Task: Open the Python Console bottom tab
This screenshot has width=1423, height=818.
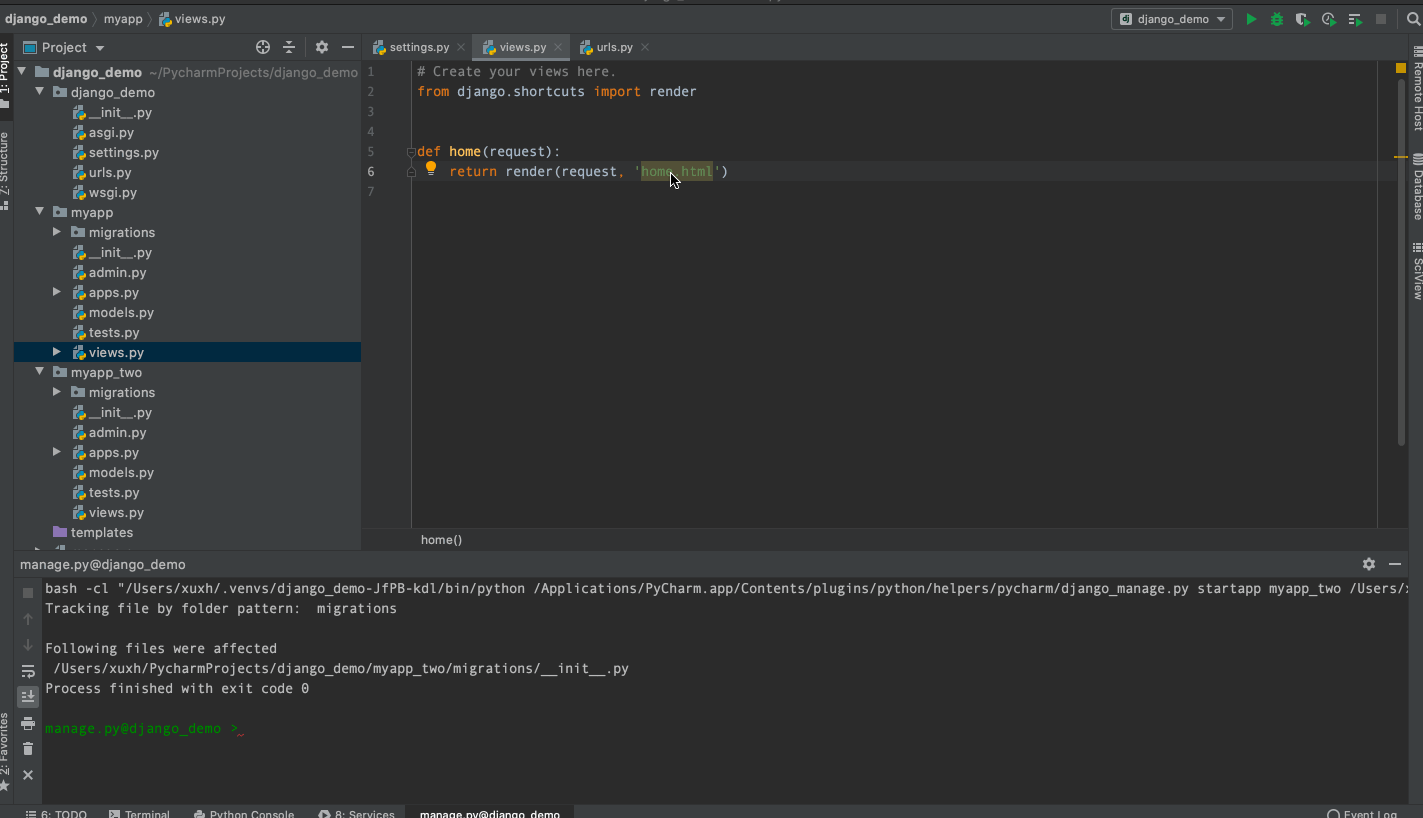Action: pyautogui.click(x=244, y=814)
